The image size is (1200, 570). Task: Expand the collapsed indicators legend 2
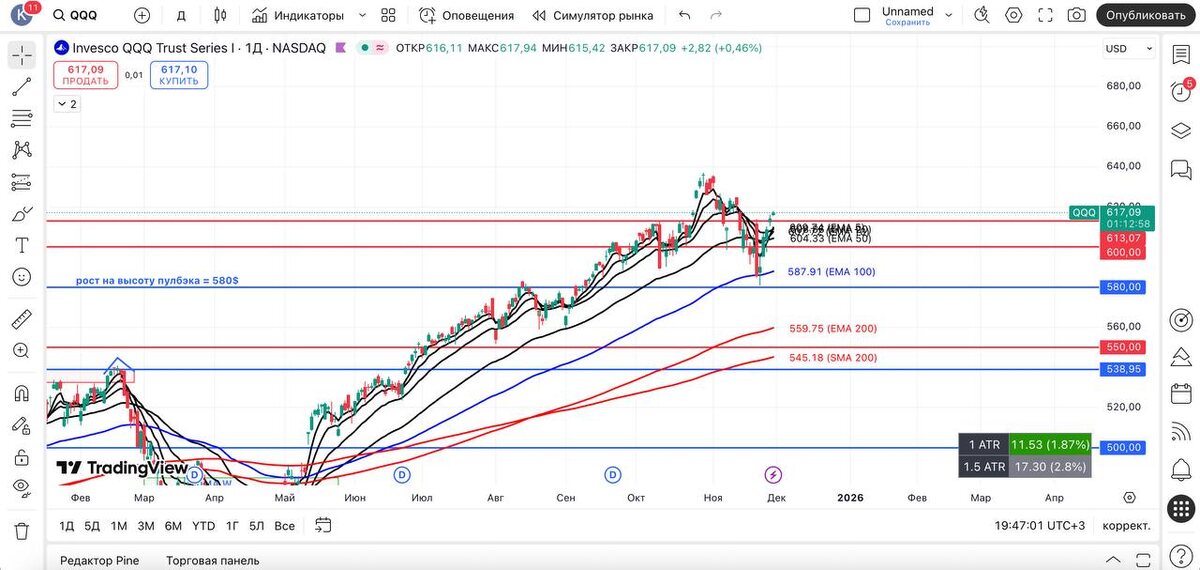coord(67,104)
